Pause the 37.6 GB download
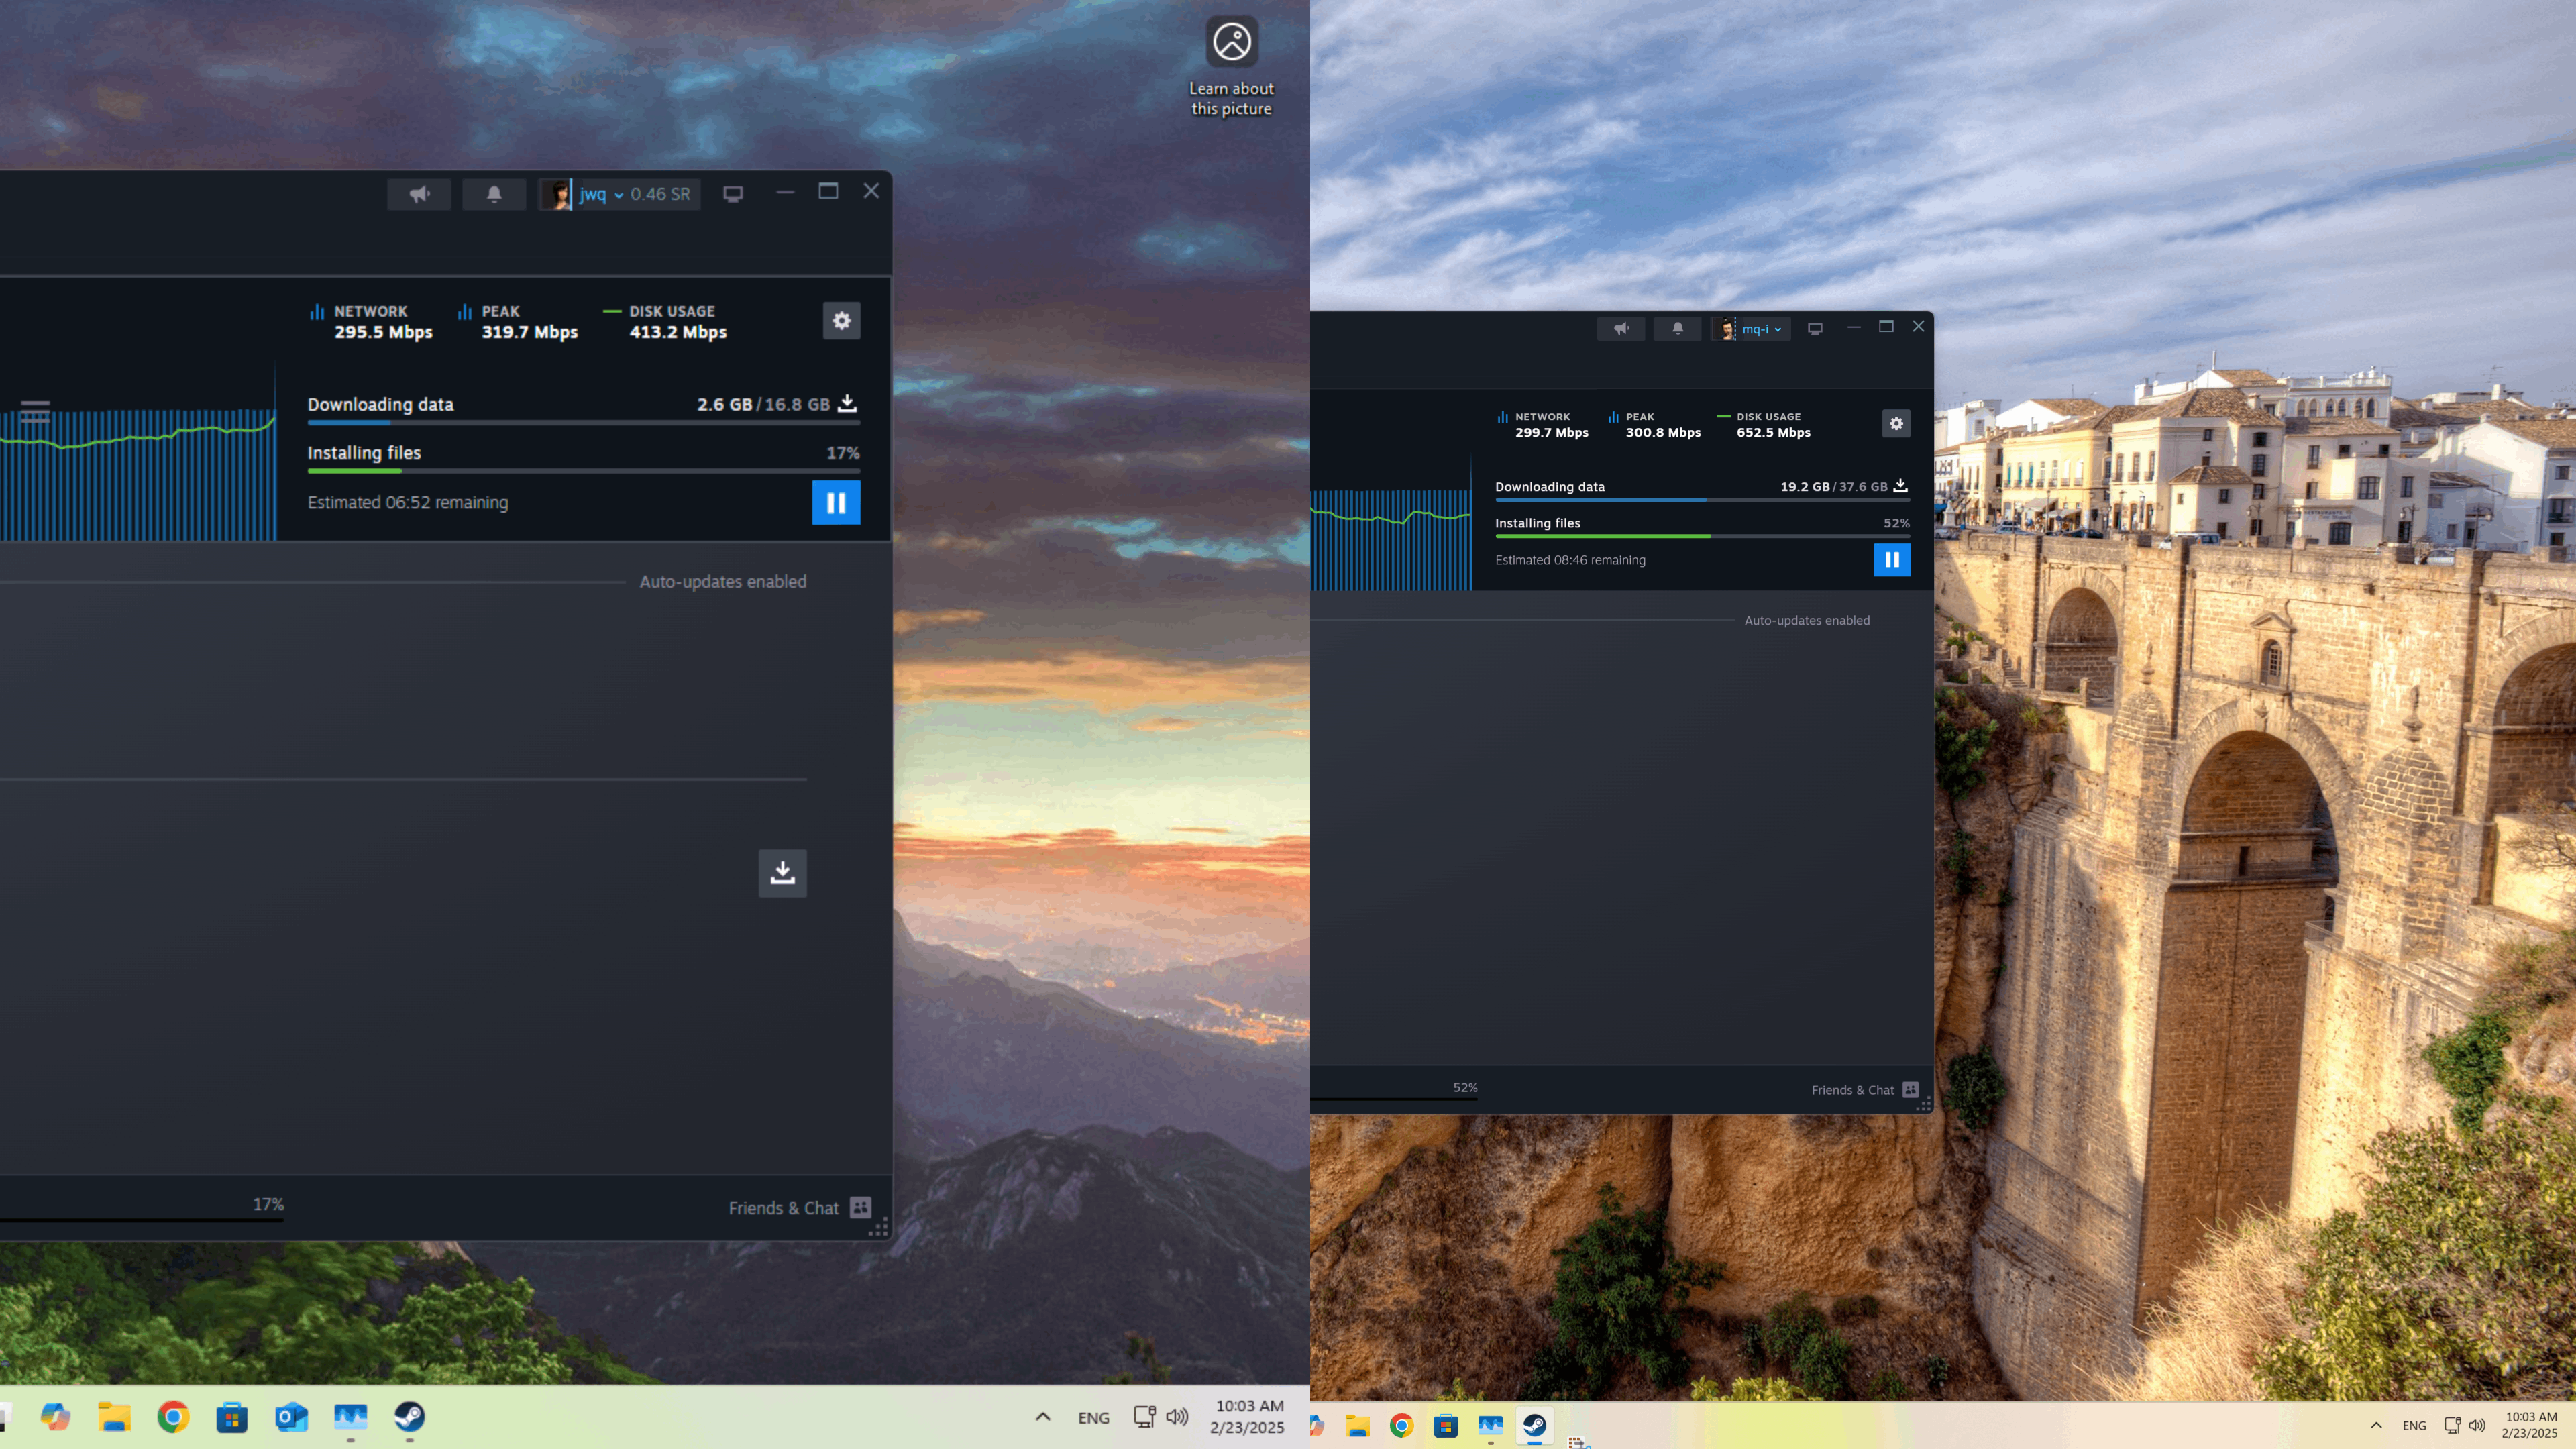Image resolution: width=2576 pixels, height=1449 pixels. (x=1892, y=560)
